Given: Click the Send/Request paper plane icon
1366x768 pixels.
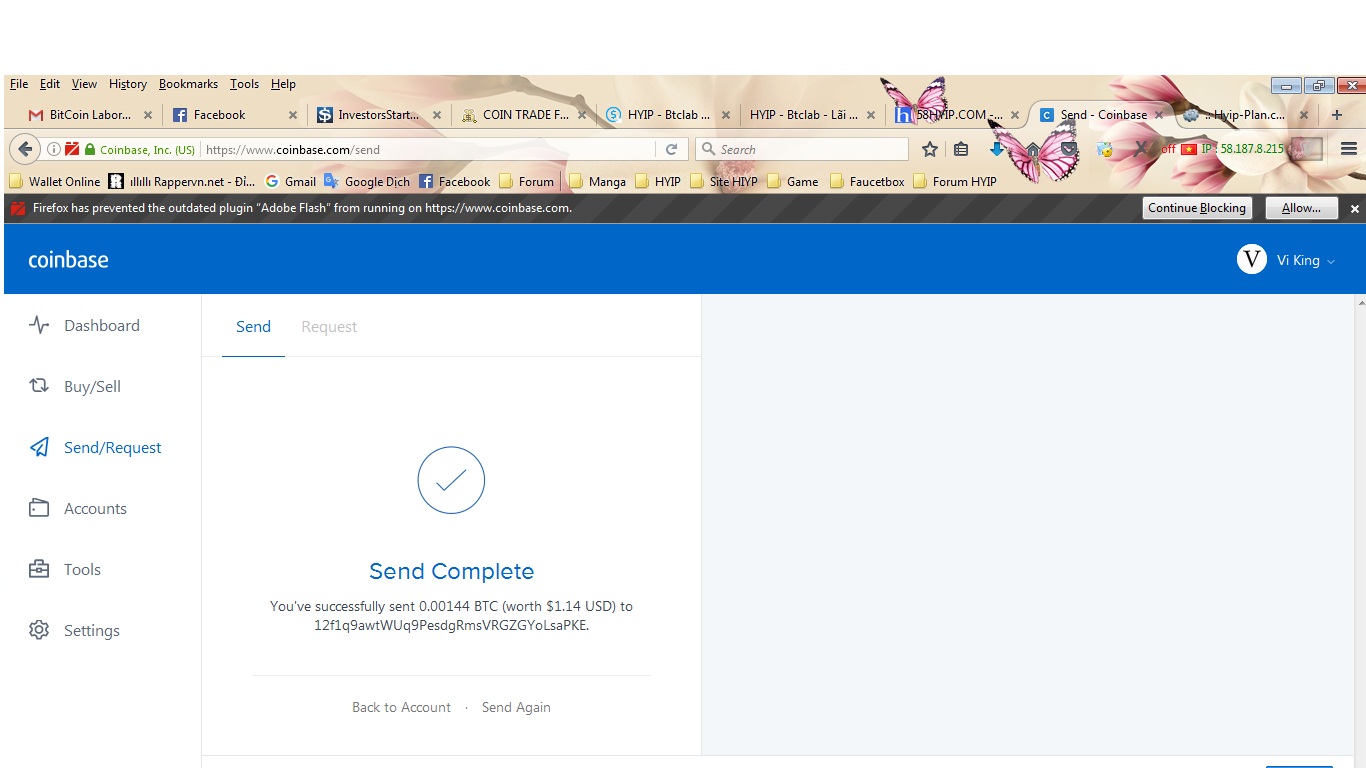Looking at the screenshot, I should (x=39, y=447).
